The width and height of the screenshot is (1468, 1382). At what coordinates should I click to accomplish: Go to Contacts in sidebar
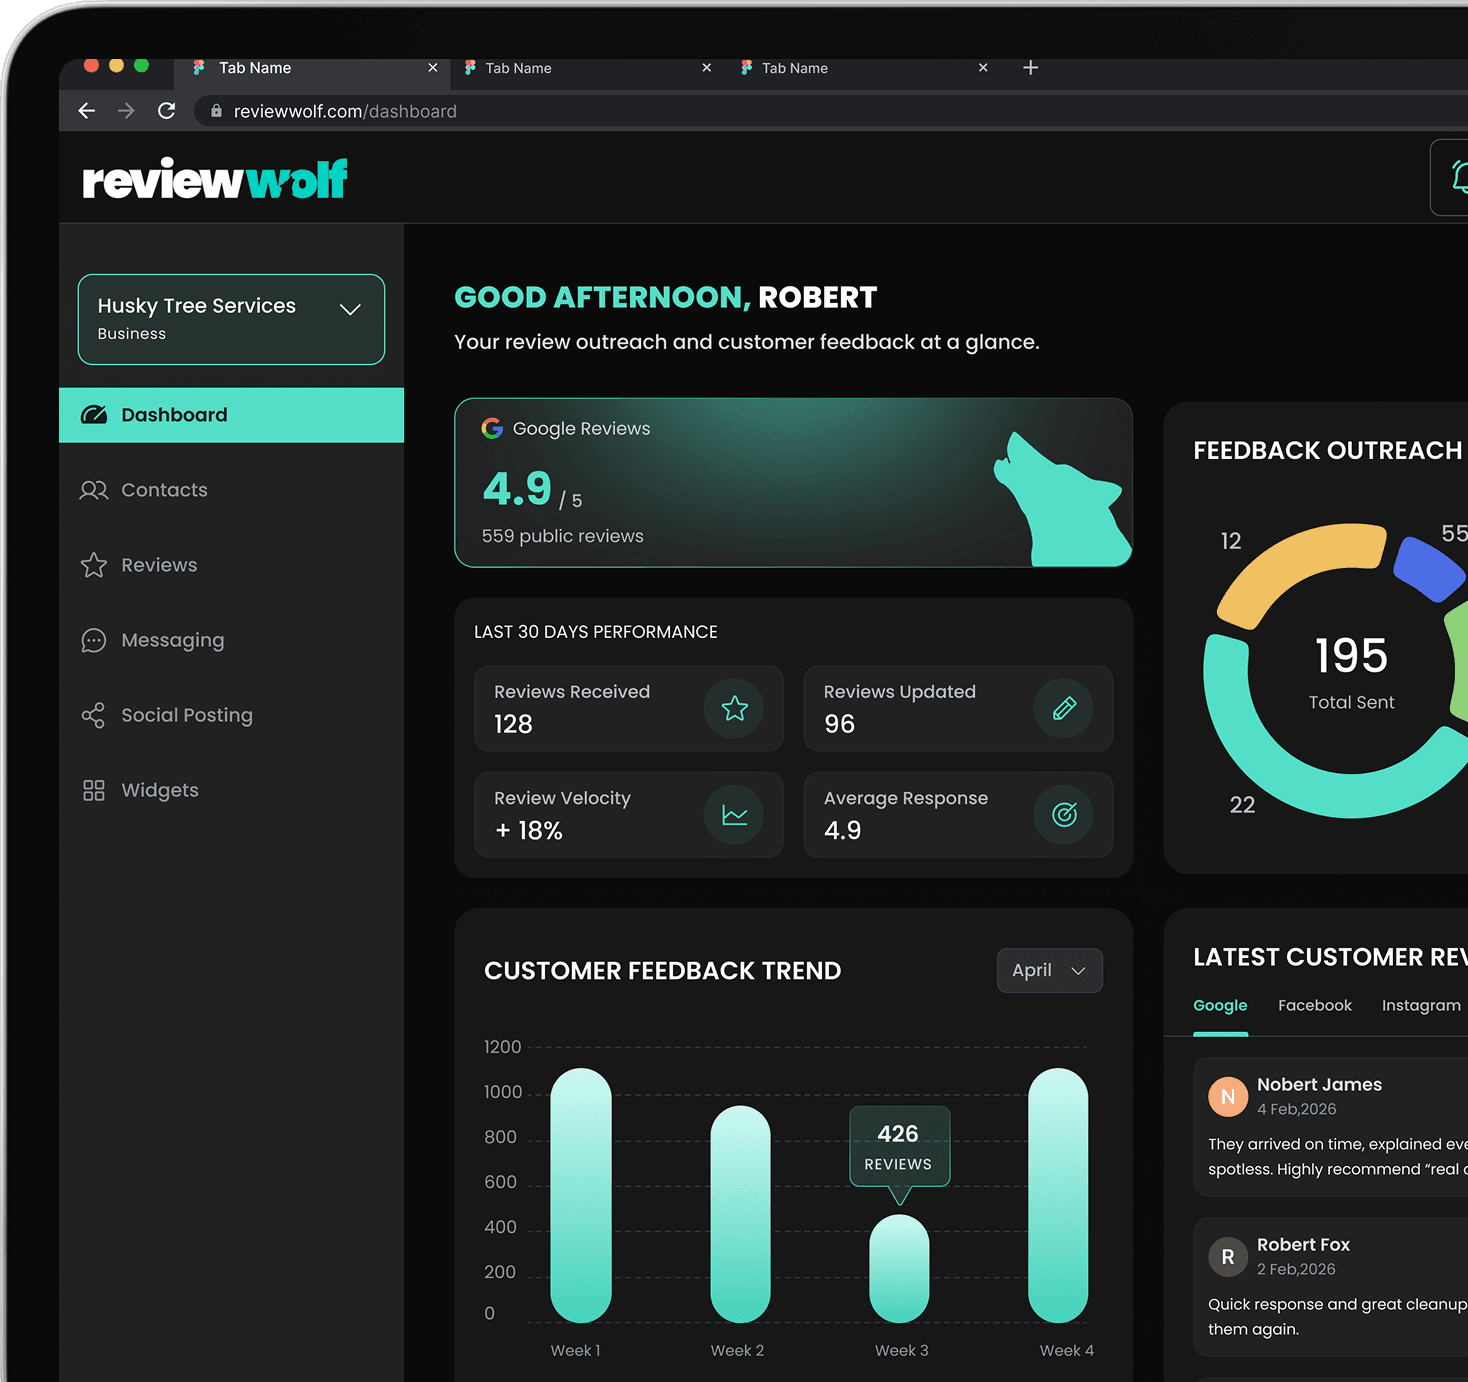231,490
